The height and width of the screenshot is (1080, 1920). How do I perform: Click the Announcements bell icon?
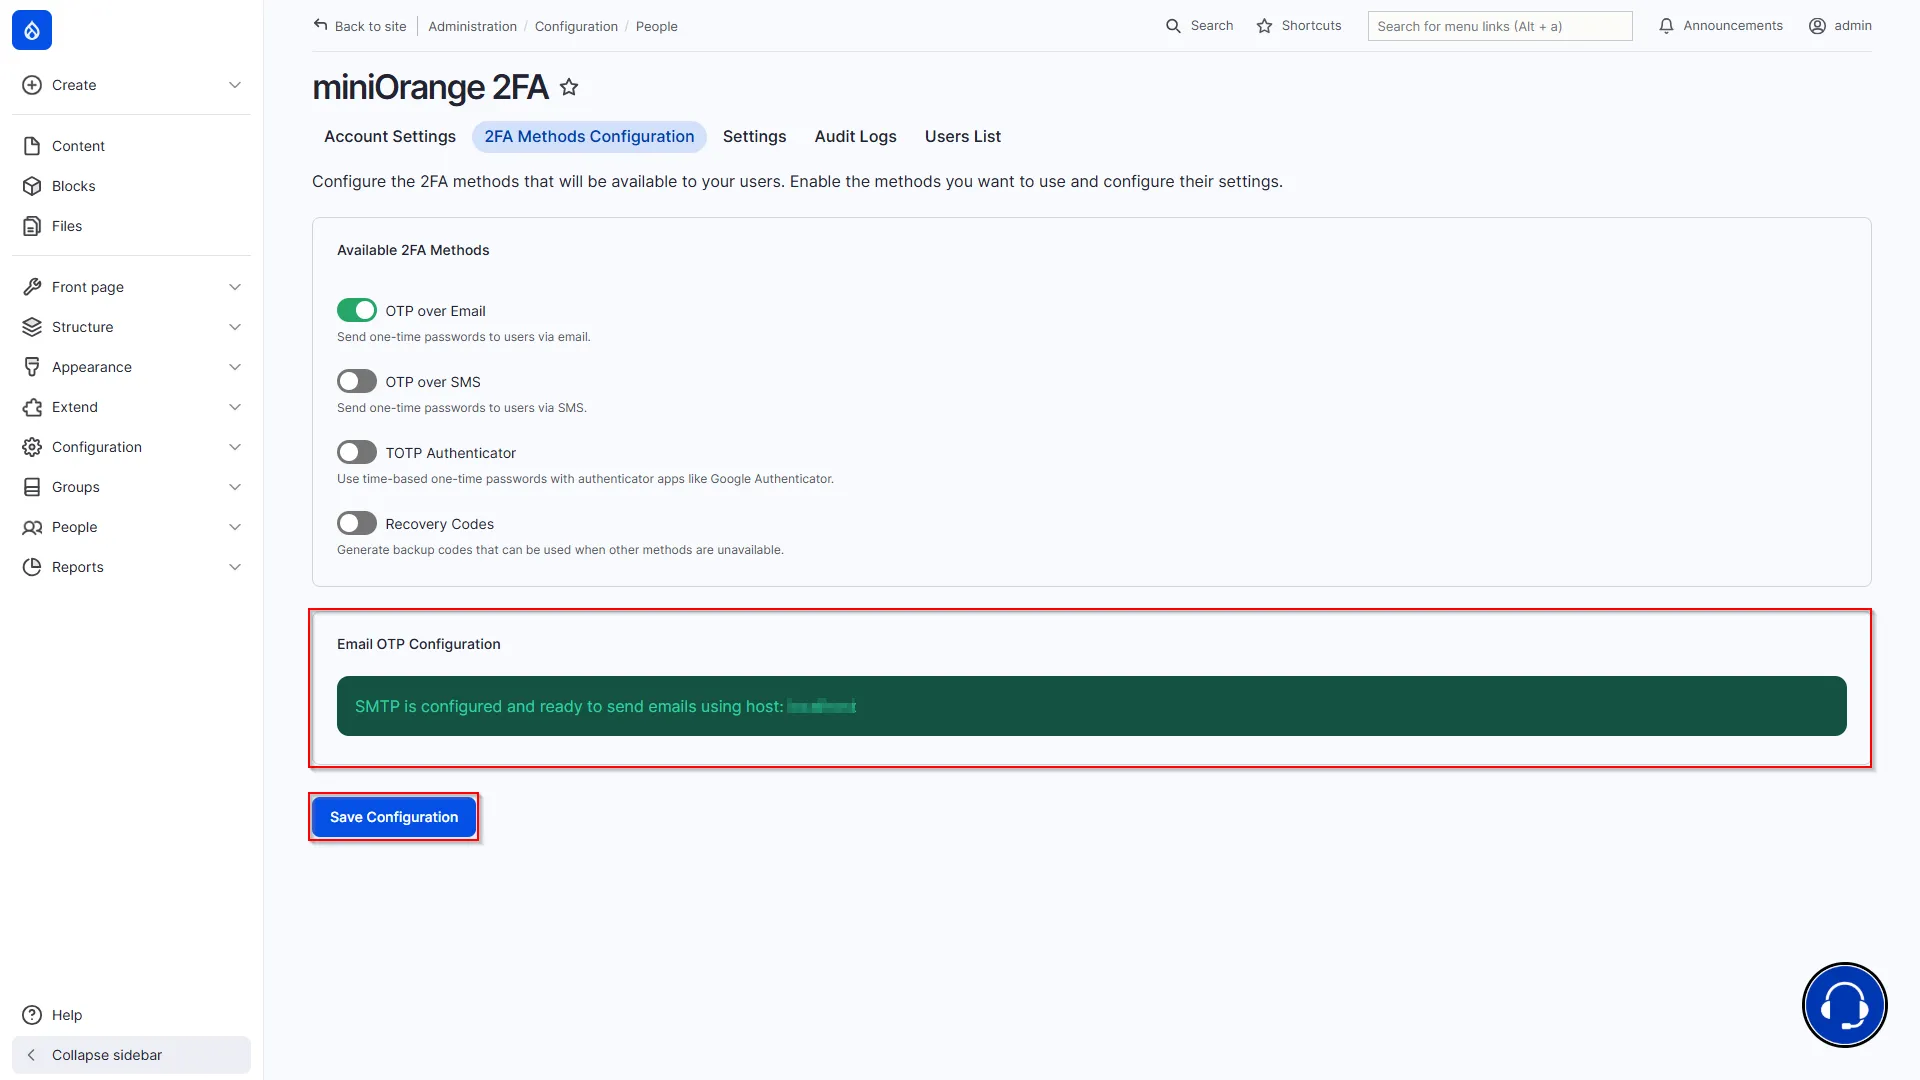tap(1666, 26)
